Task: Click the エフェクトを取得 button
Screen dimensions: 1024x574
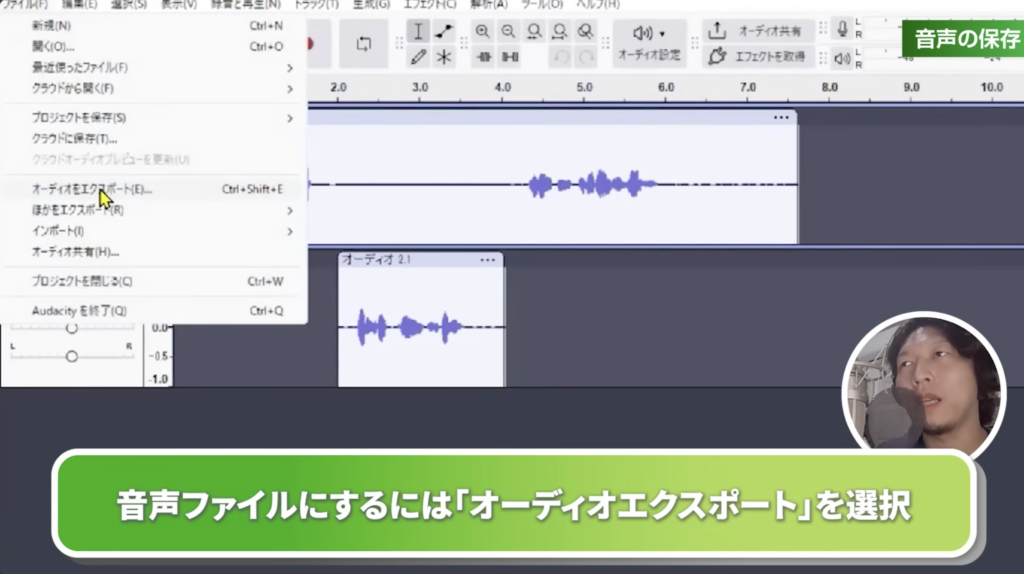Action: tap(757, 57)
